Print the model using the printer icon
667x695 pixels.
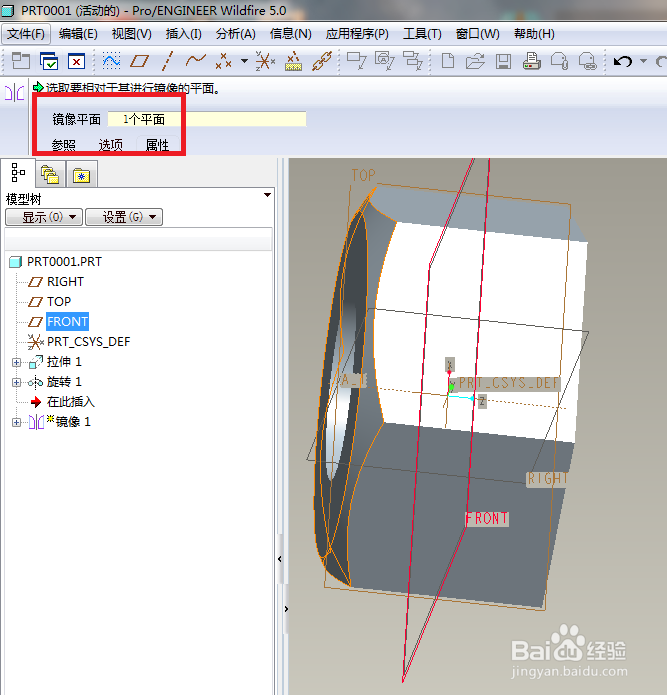pos(531,61)
